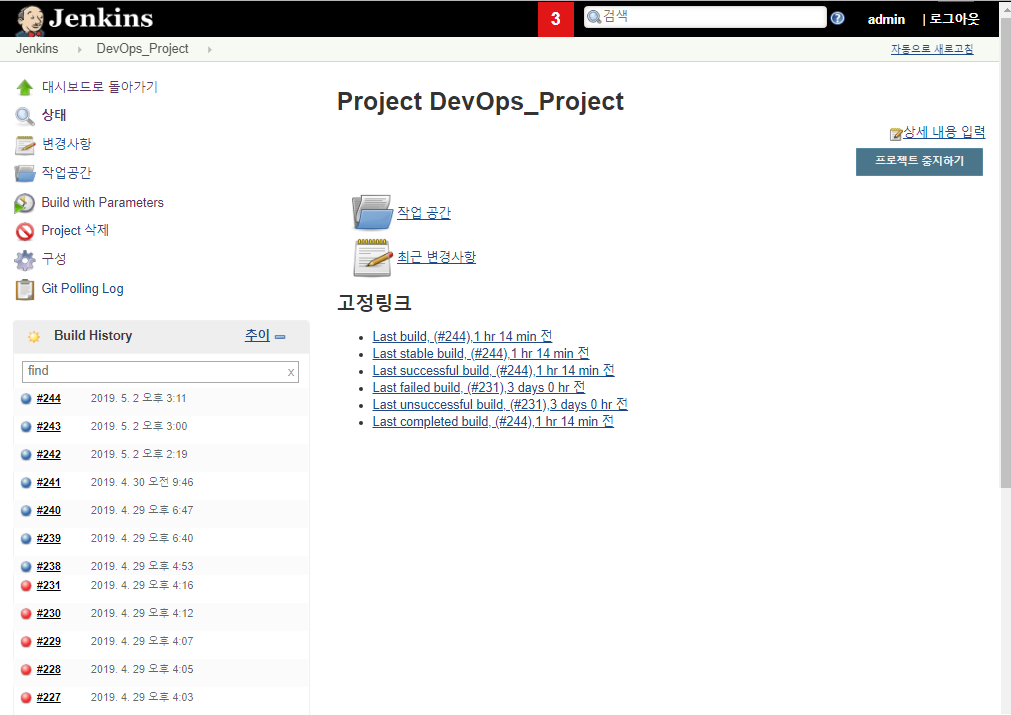
Task: Open build #238
Action: [48, 567]
